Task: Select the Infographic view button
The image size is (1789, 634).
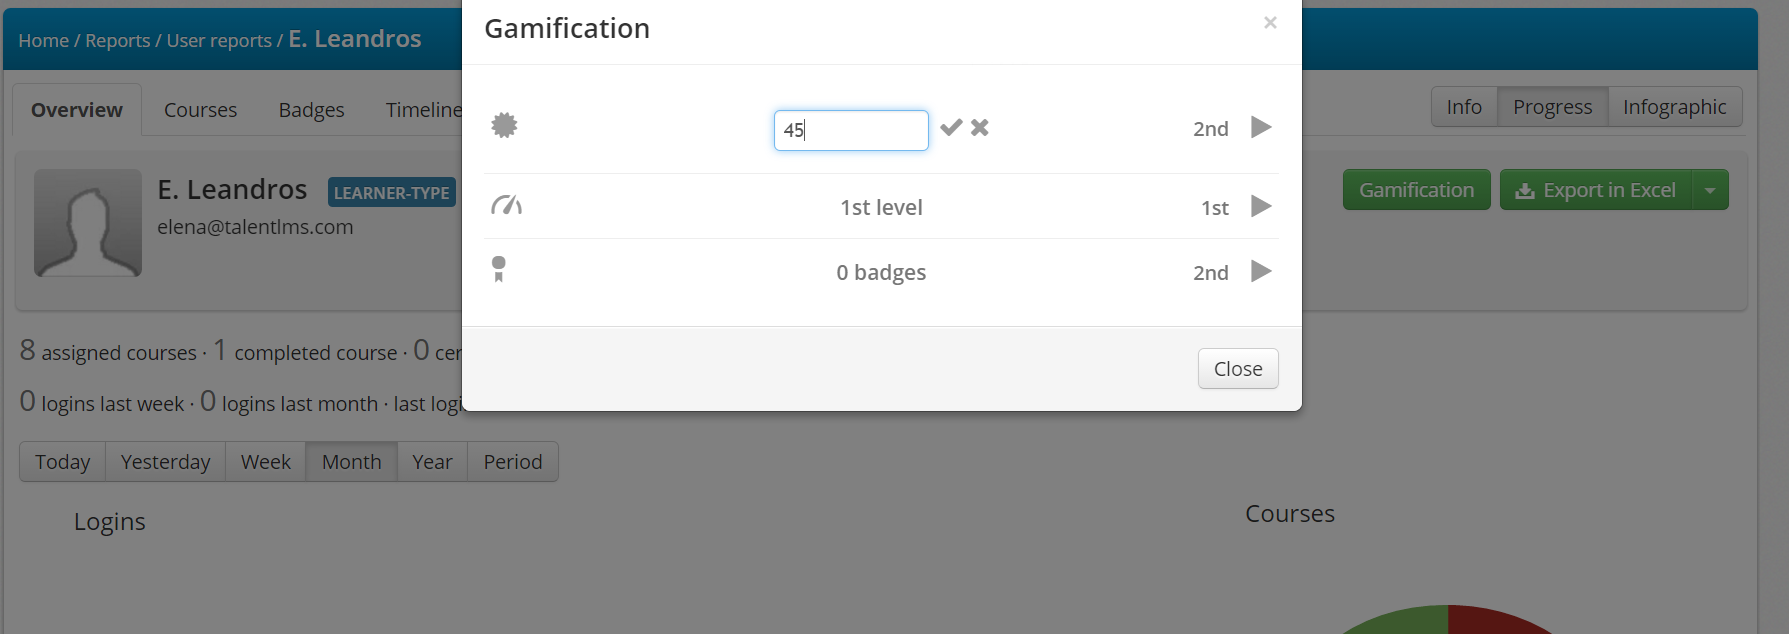Action: [1674, 106]
